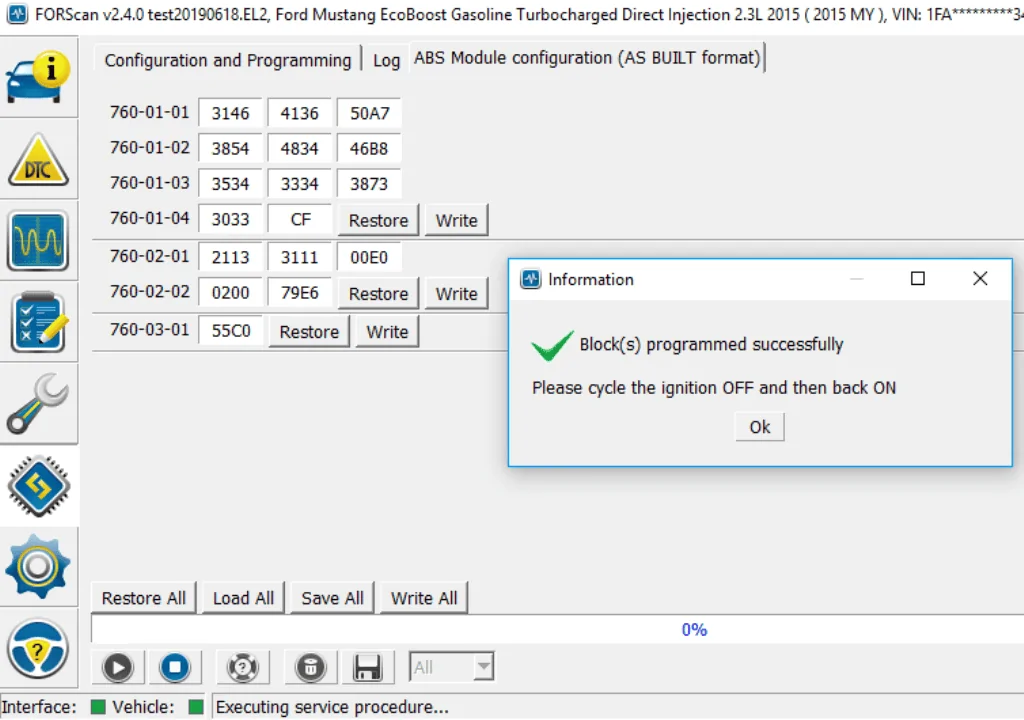Open the steering wheel help section

(38, 649)
